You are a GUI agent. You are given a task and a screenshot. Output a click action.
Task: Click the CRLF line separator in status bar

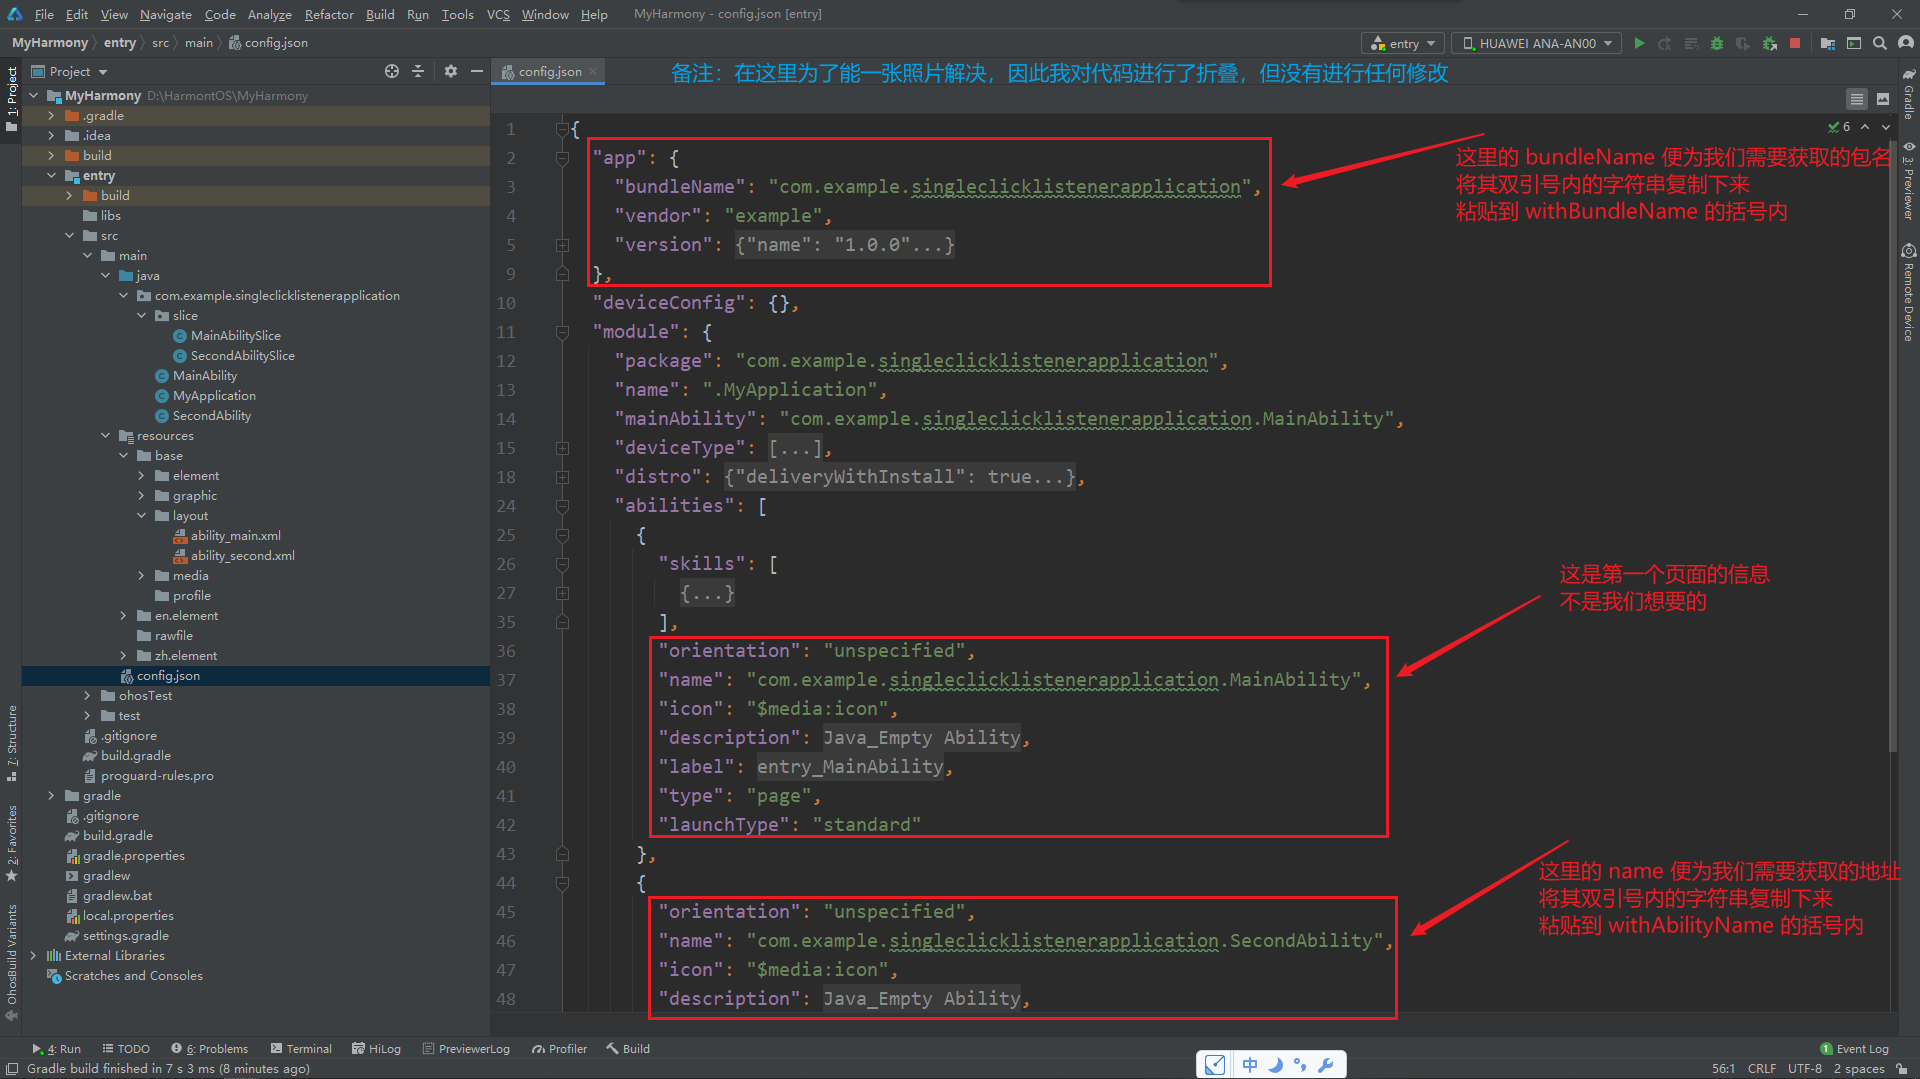pyautogui.click(x=1762, y=1069)
